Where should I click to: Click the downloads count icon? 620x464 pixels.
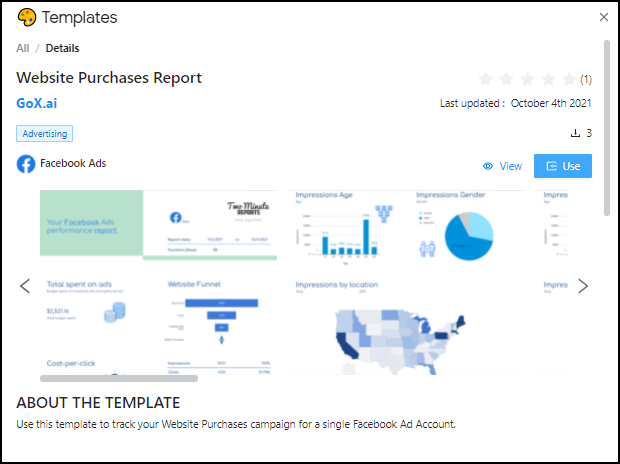tap(575, 133)
